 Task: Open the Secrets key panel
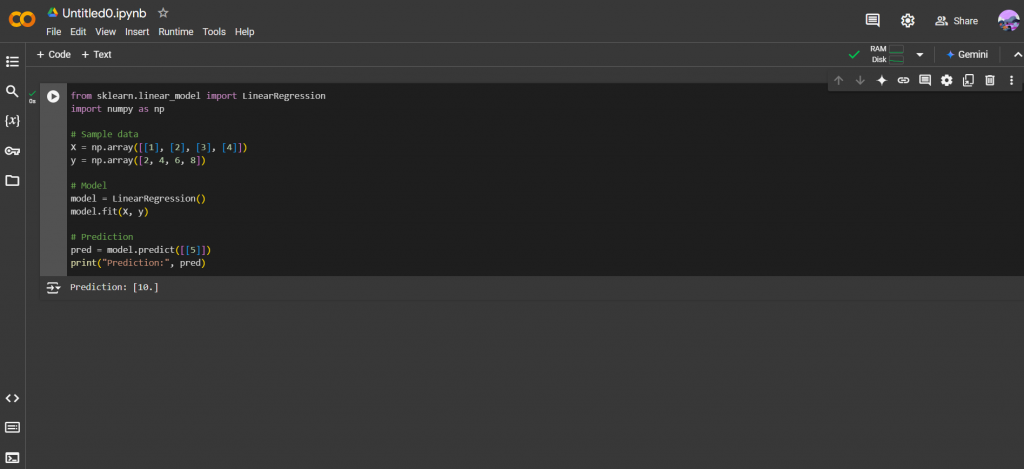pyautogui.click(x=12, y=151)
